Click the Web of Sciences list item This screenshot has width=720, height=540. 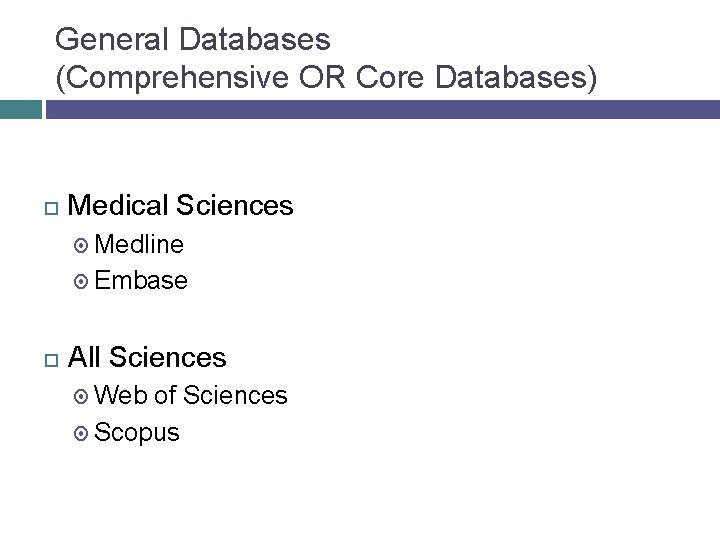point(192,396)
